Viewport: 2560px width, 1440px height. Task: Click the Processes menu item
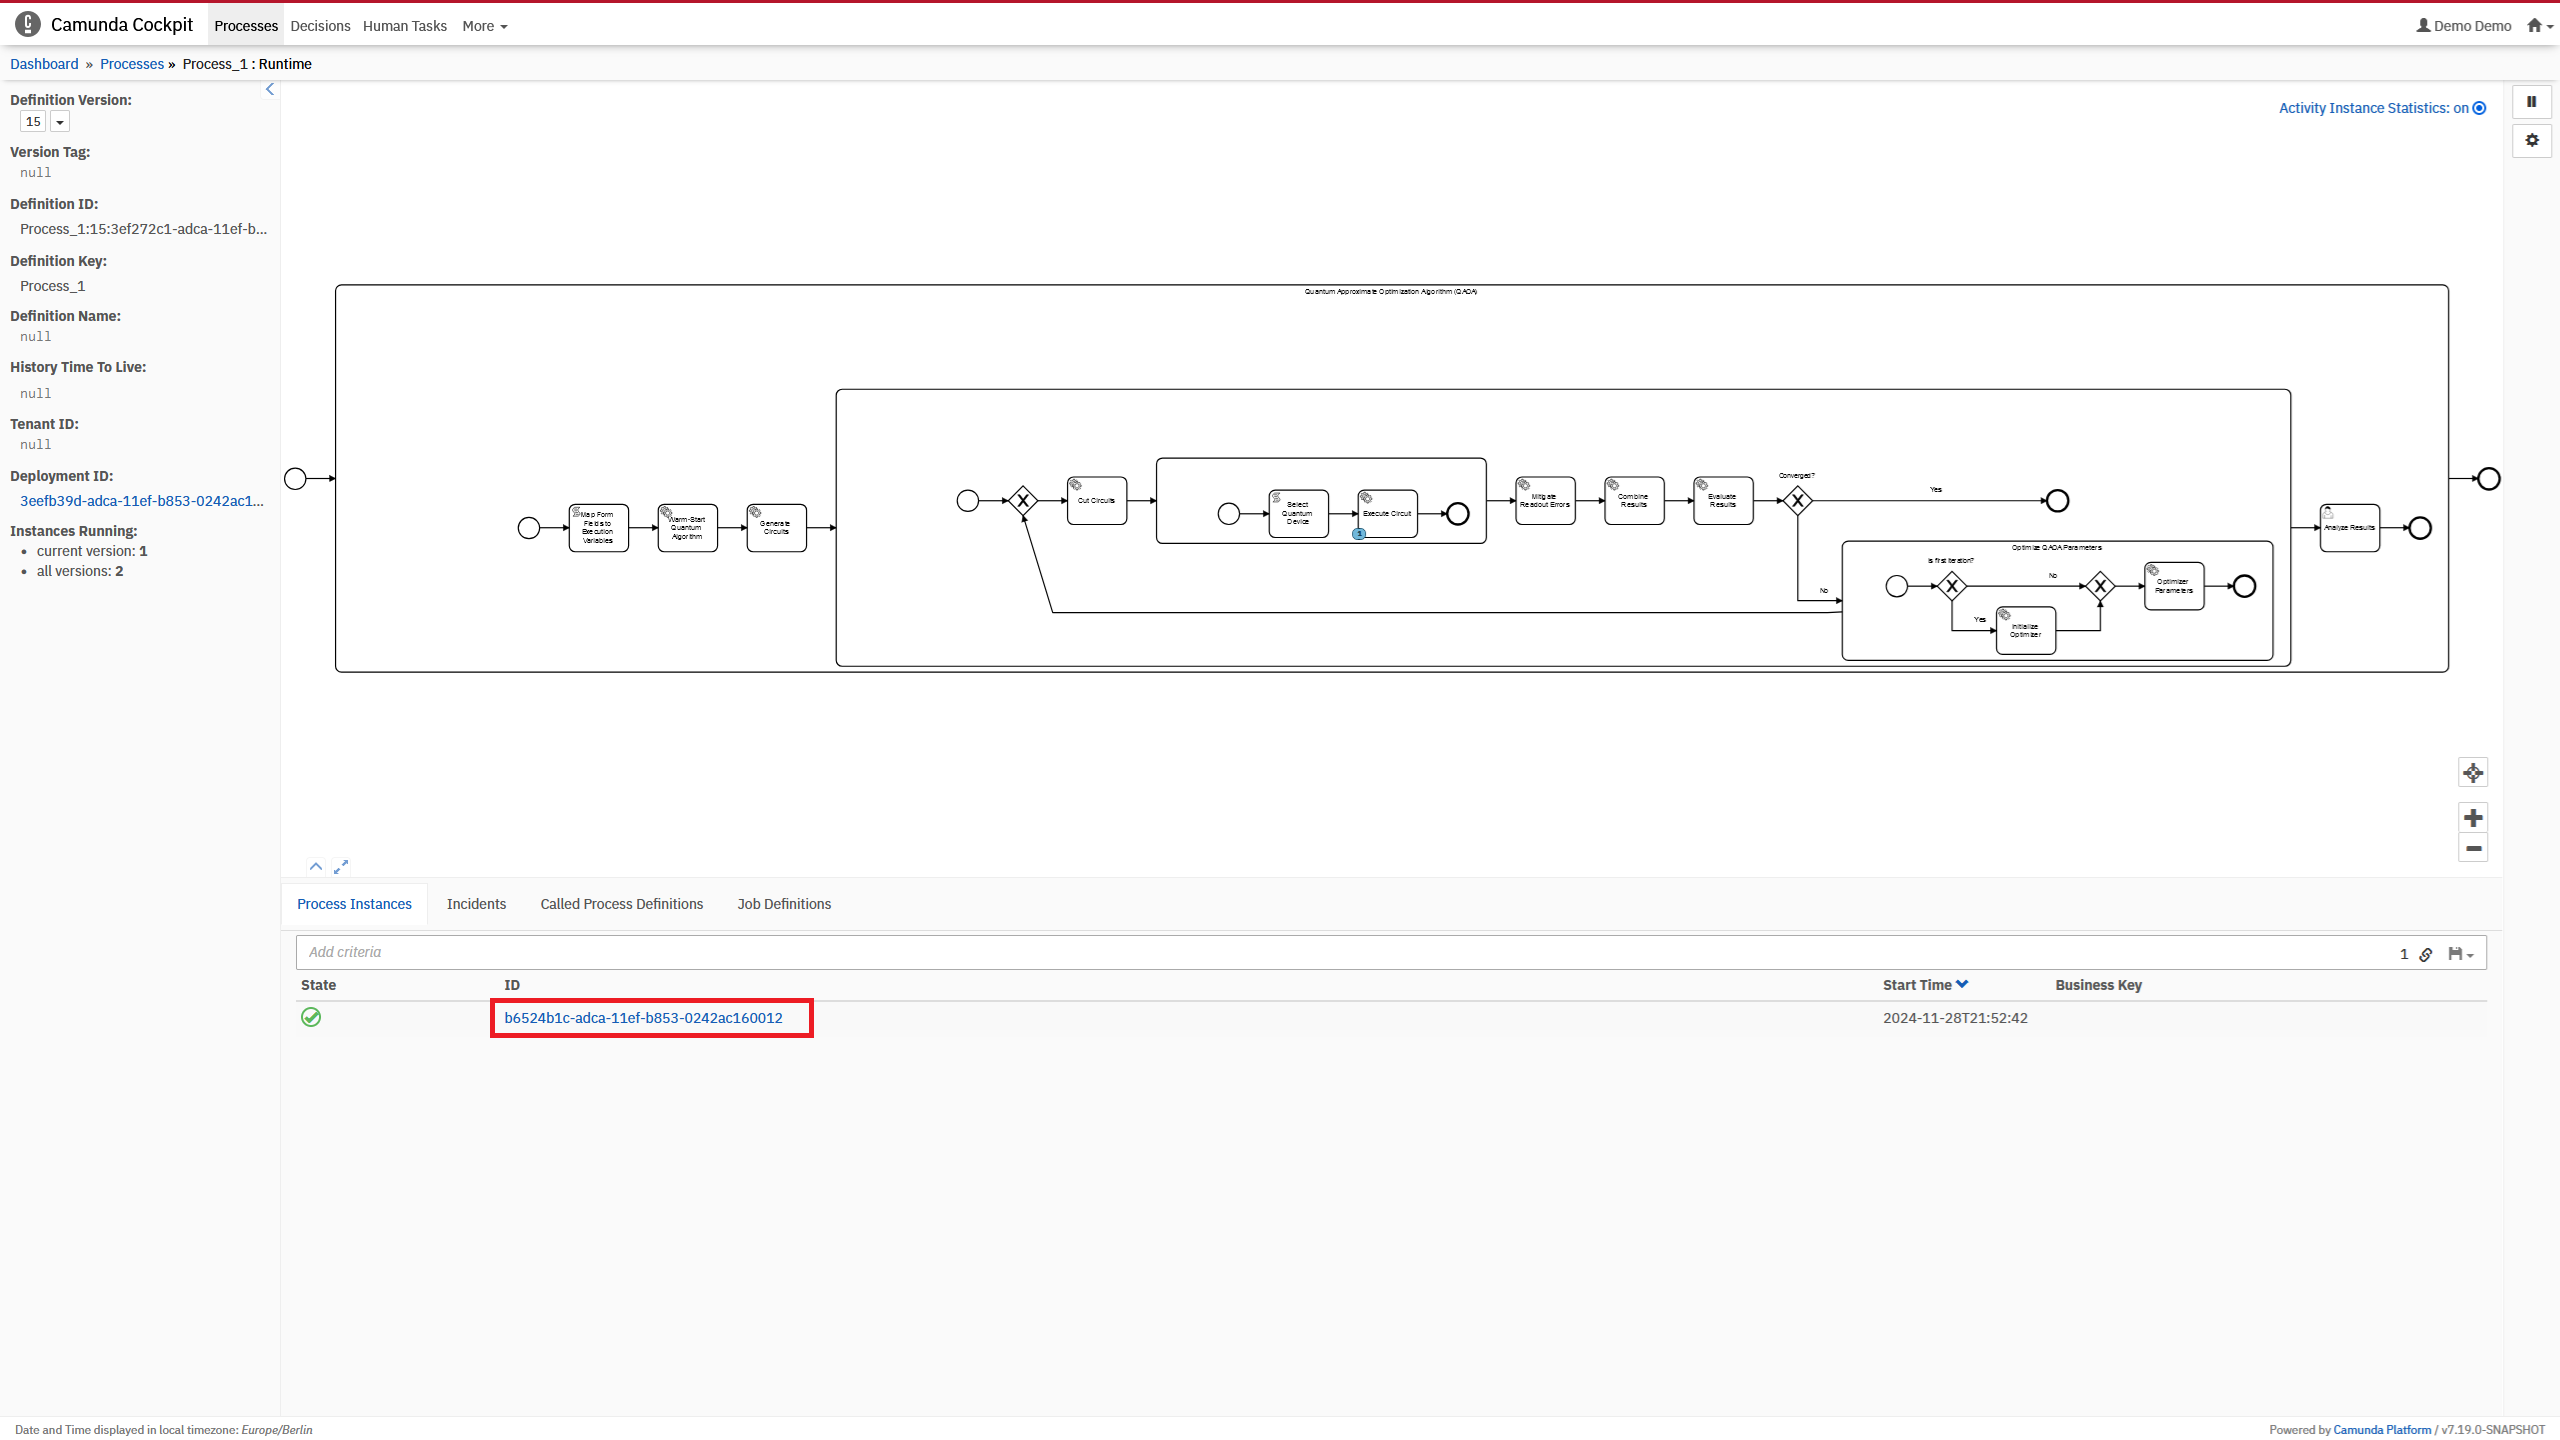tap(244, 25)
